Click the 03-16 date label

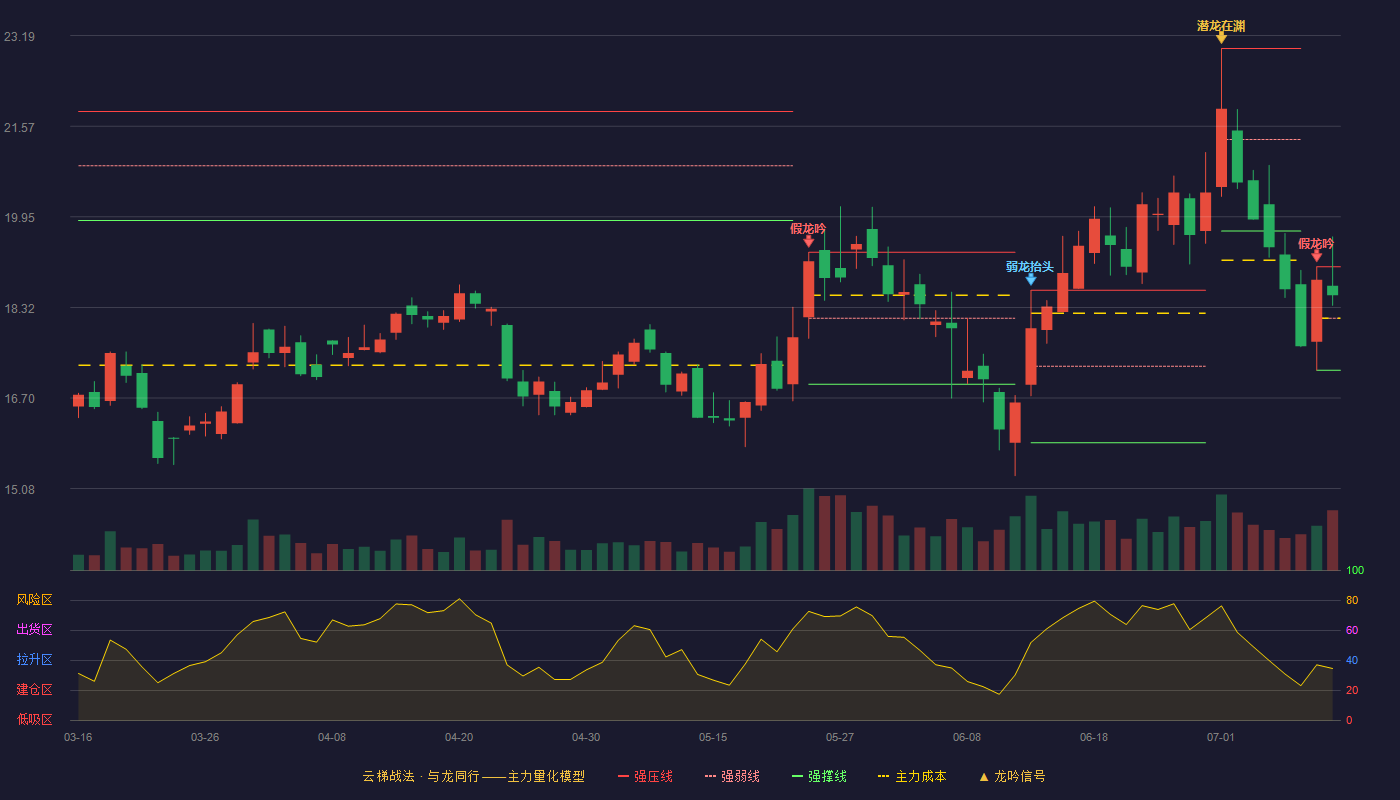78,737
